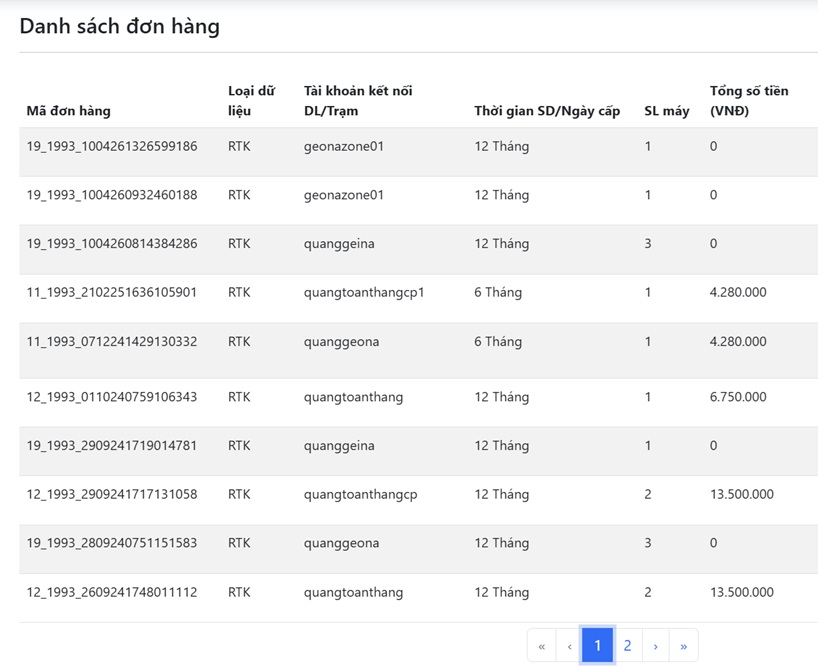Image resolution: width=818 pixels, height=666 pixels.
Task: Click machine count 3 in order 19_1993_1004260814384286
Action: tap(648, 244)
